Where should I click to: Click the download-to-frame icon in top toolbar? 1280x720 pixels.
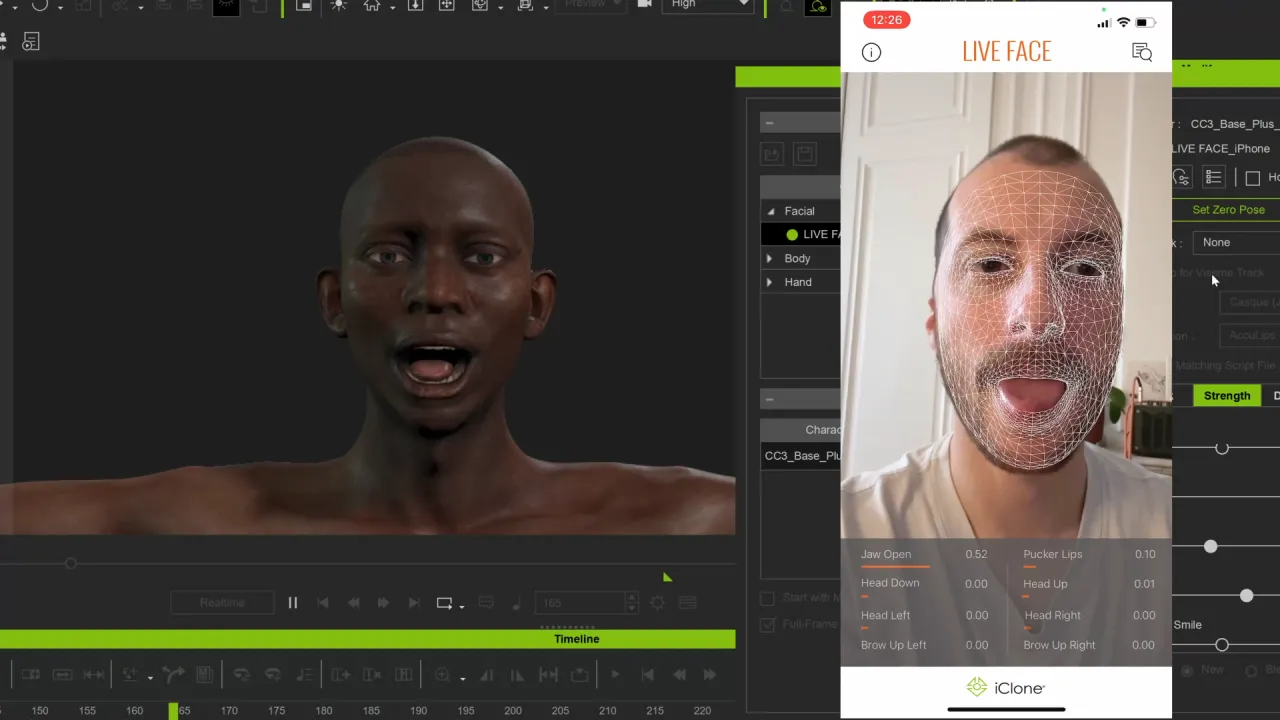coord(415,5)
